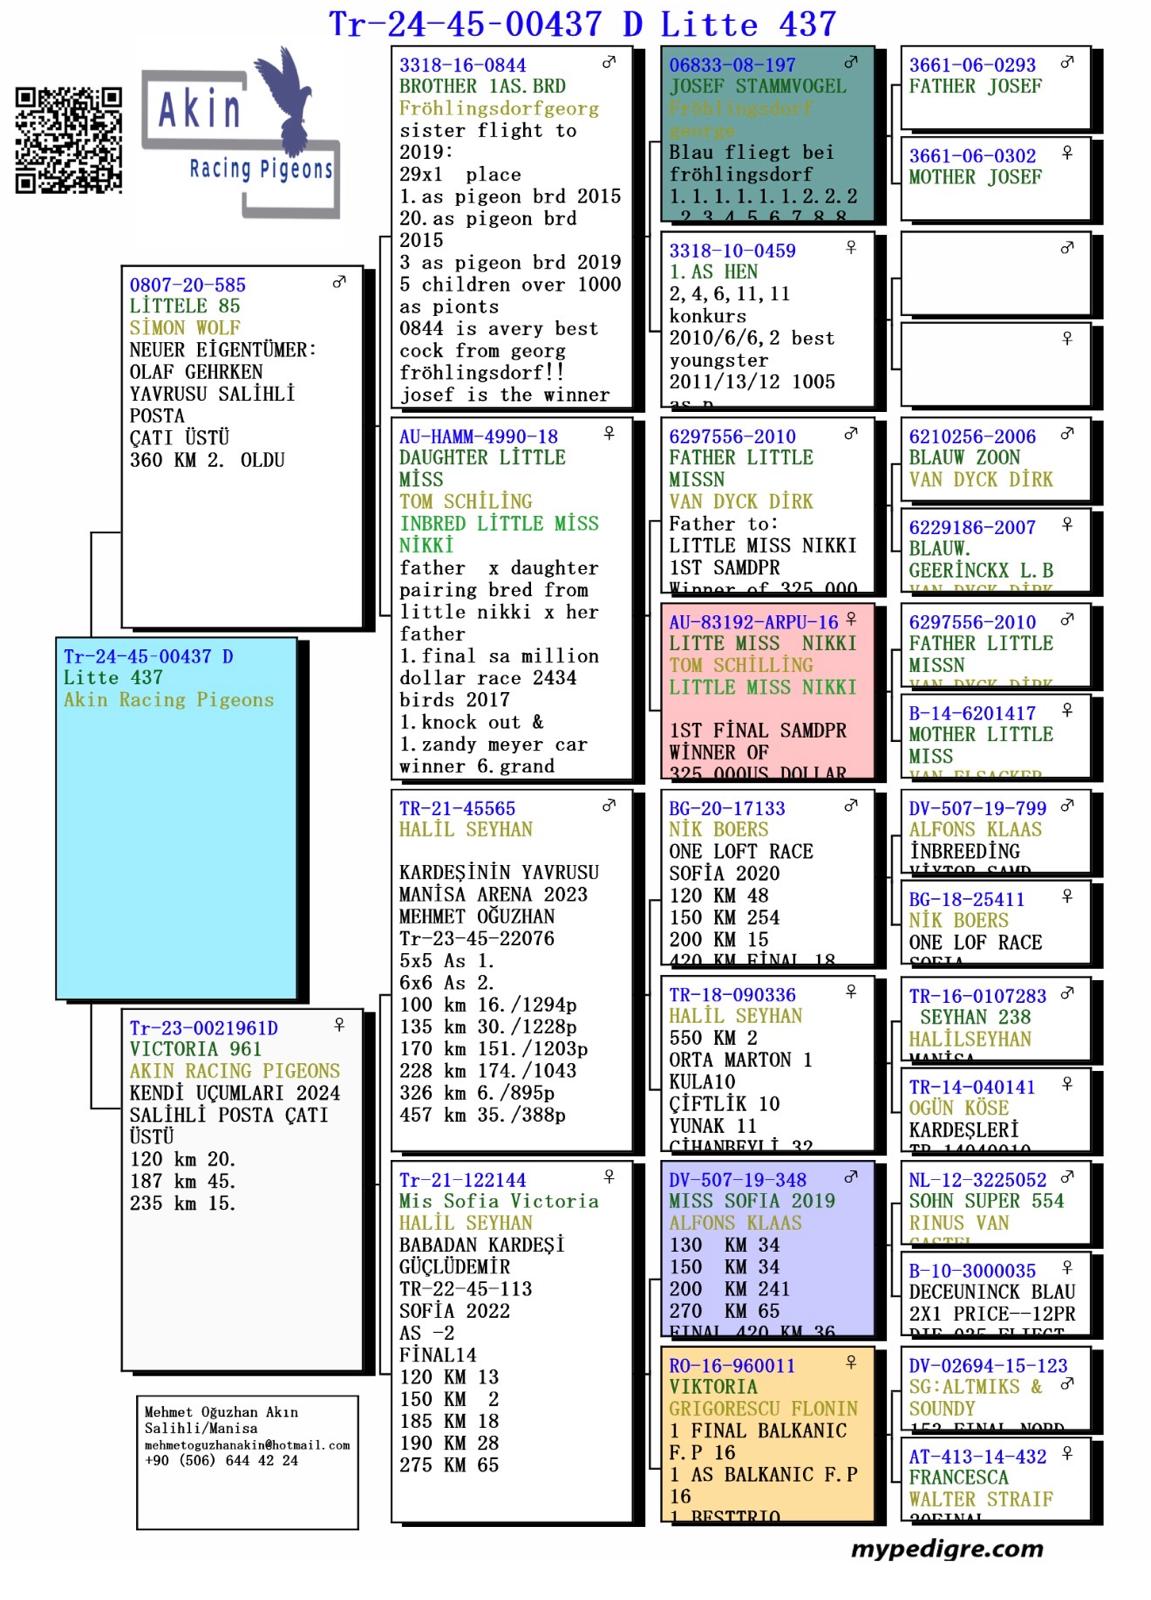This screenshot has width=1151, height=1600.
Task: Click ring number 3661-06-0293 FATHER JOSEF
Action: (972, 65)
